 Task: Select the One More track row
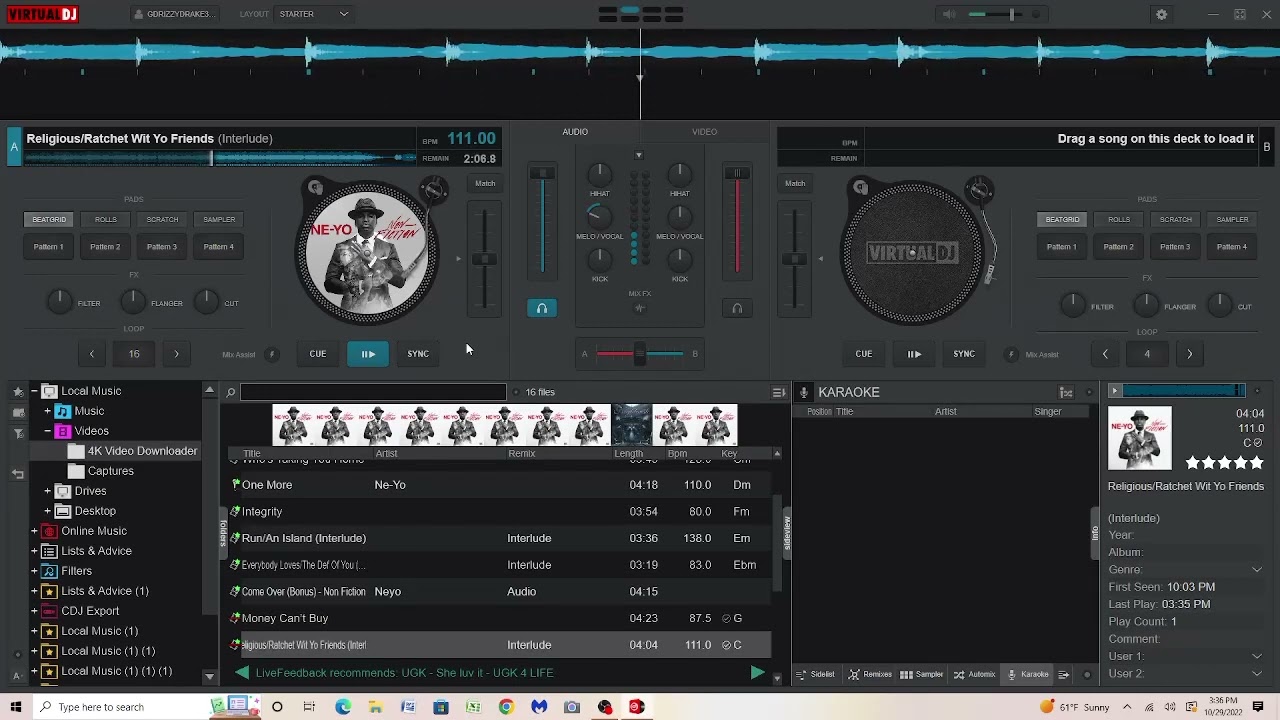pyautogui.click(x=498, y=485)
